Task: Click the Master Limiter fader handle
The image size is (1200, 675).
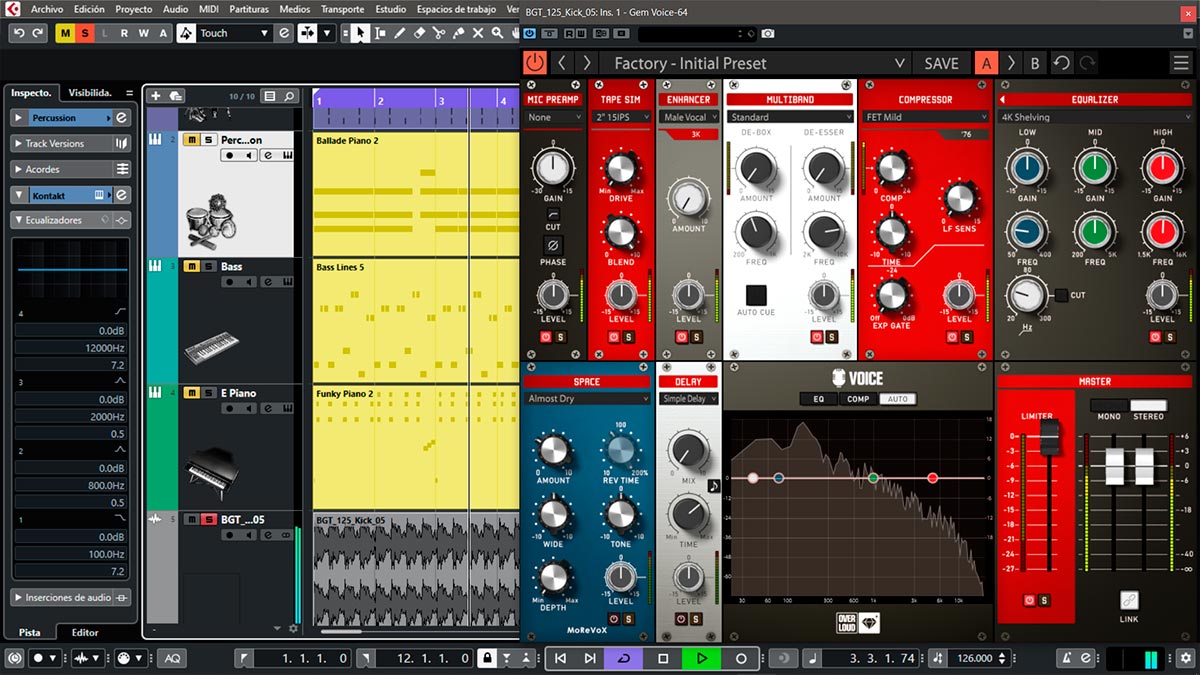Action: click(x=1049, y=439)
